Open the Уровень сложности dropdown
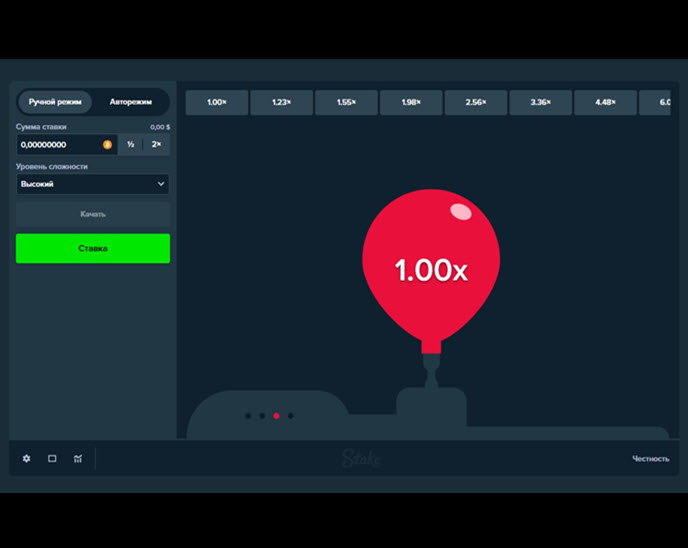The width and height of the screenshot is (688, 548). (x=92, y=184)
